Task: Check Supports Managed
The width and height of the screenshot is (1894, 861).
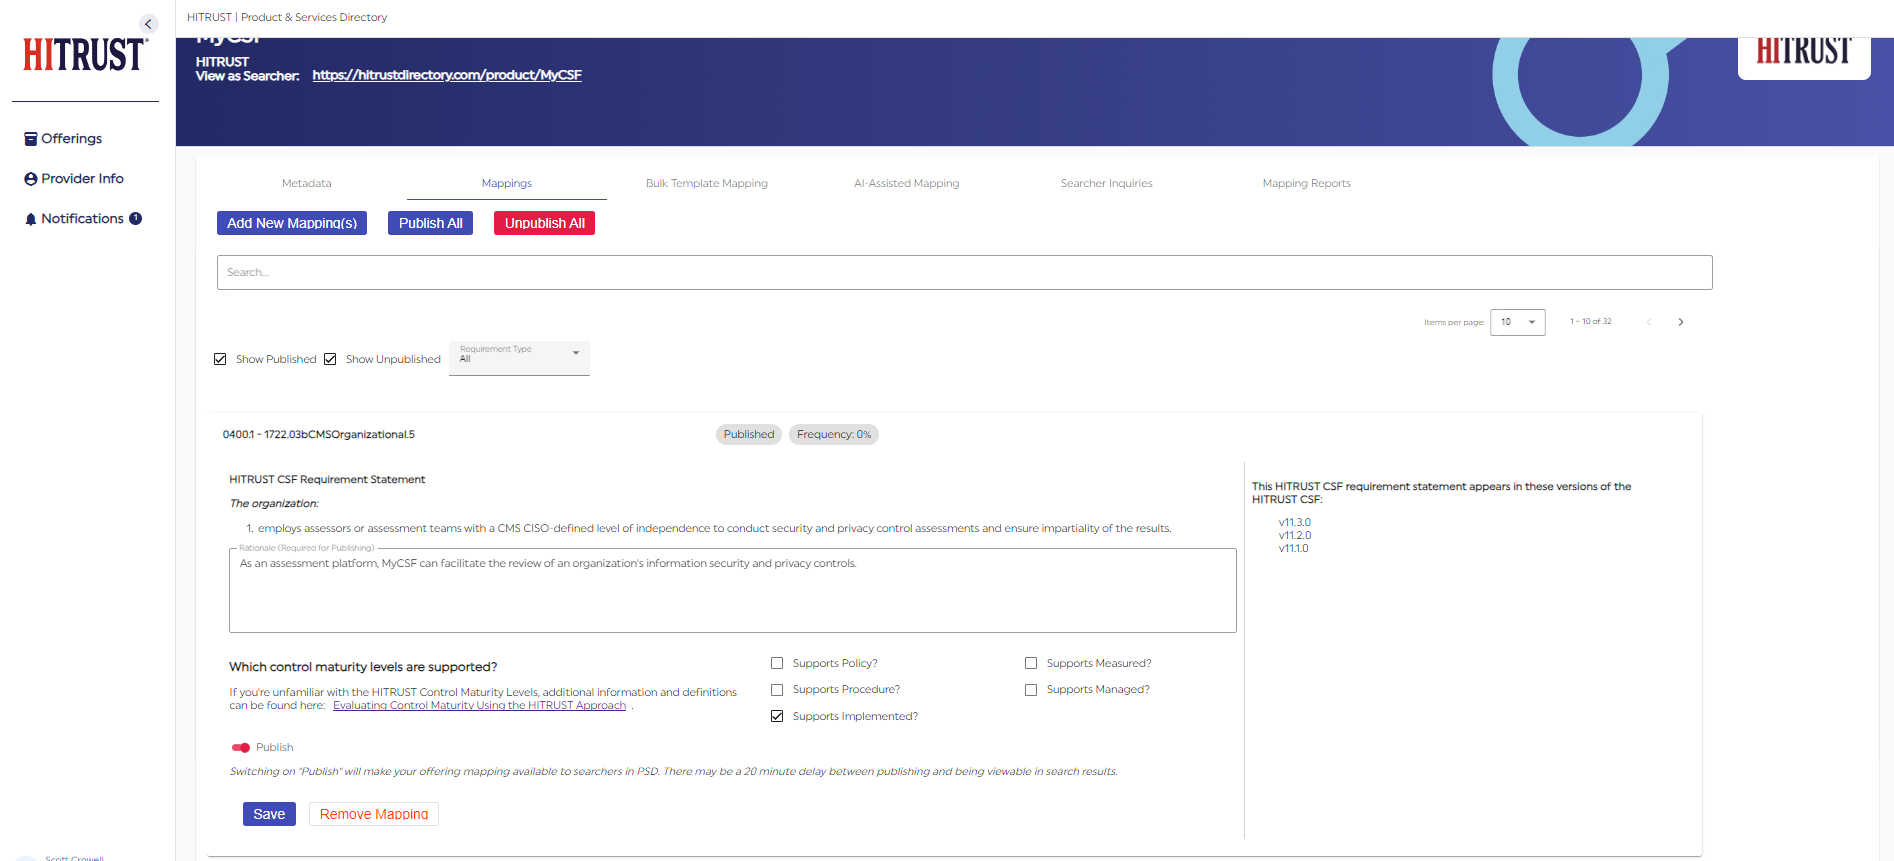Action: coord(1031,690)
